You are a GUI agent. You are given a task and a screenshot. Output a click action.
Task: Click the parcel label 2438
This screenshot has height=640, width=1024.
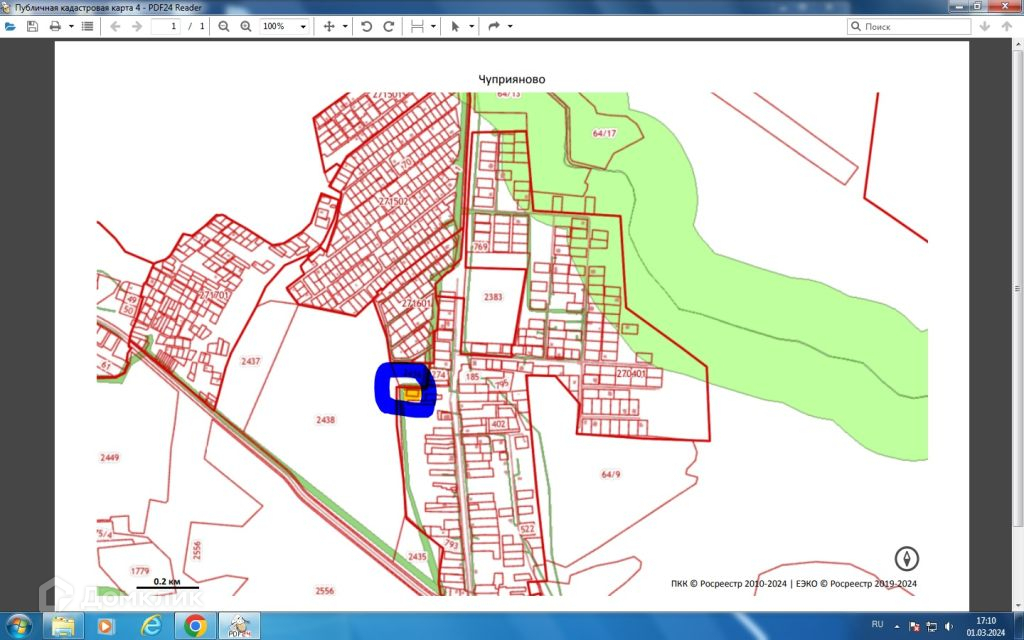(x=325, y=420)
